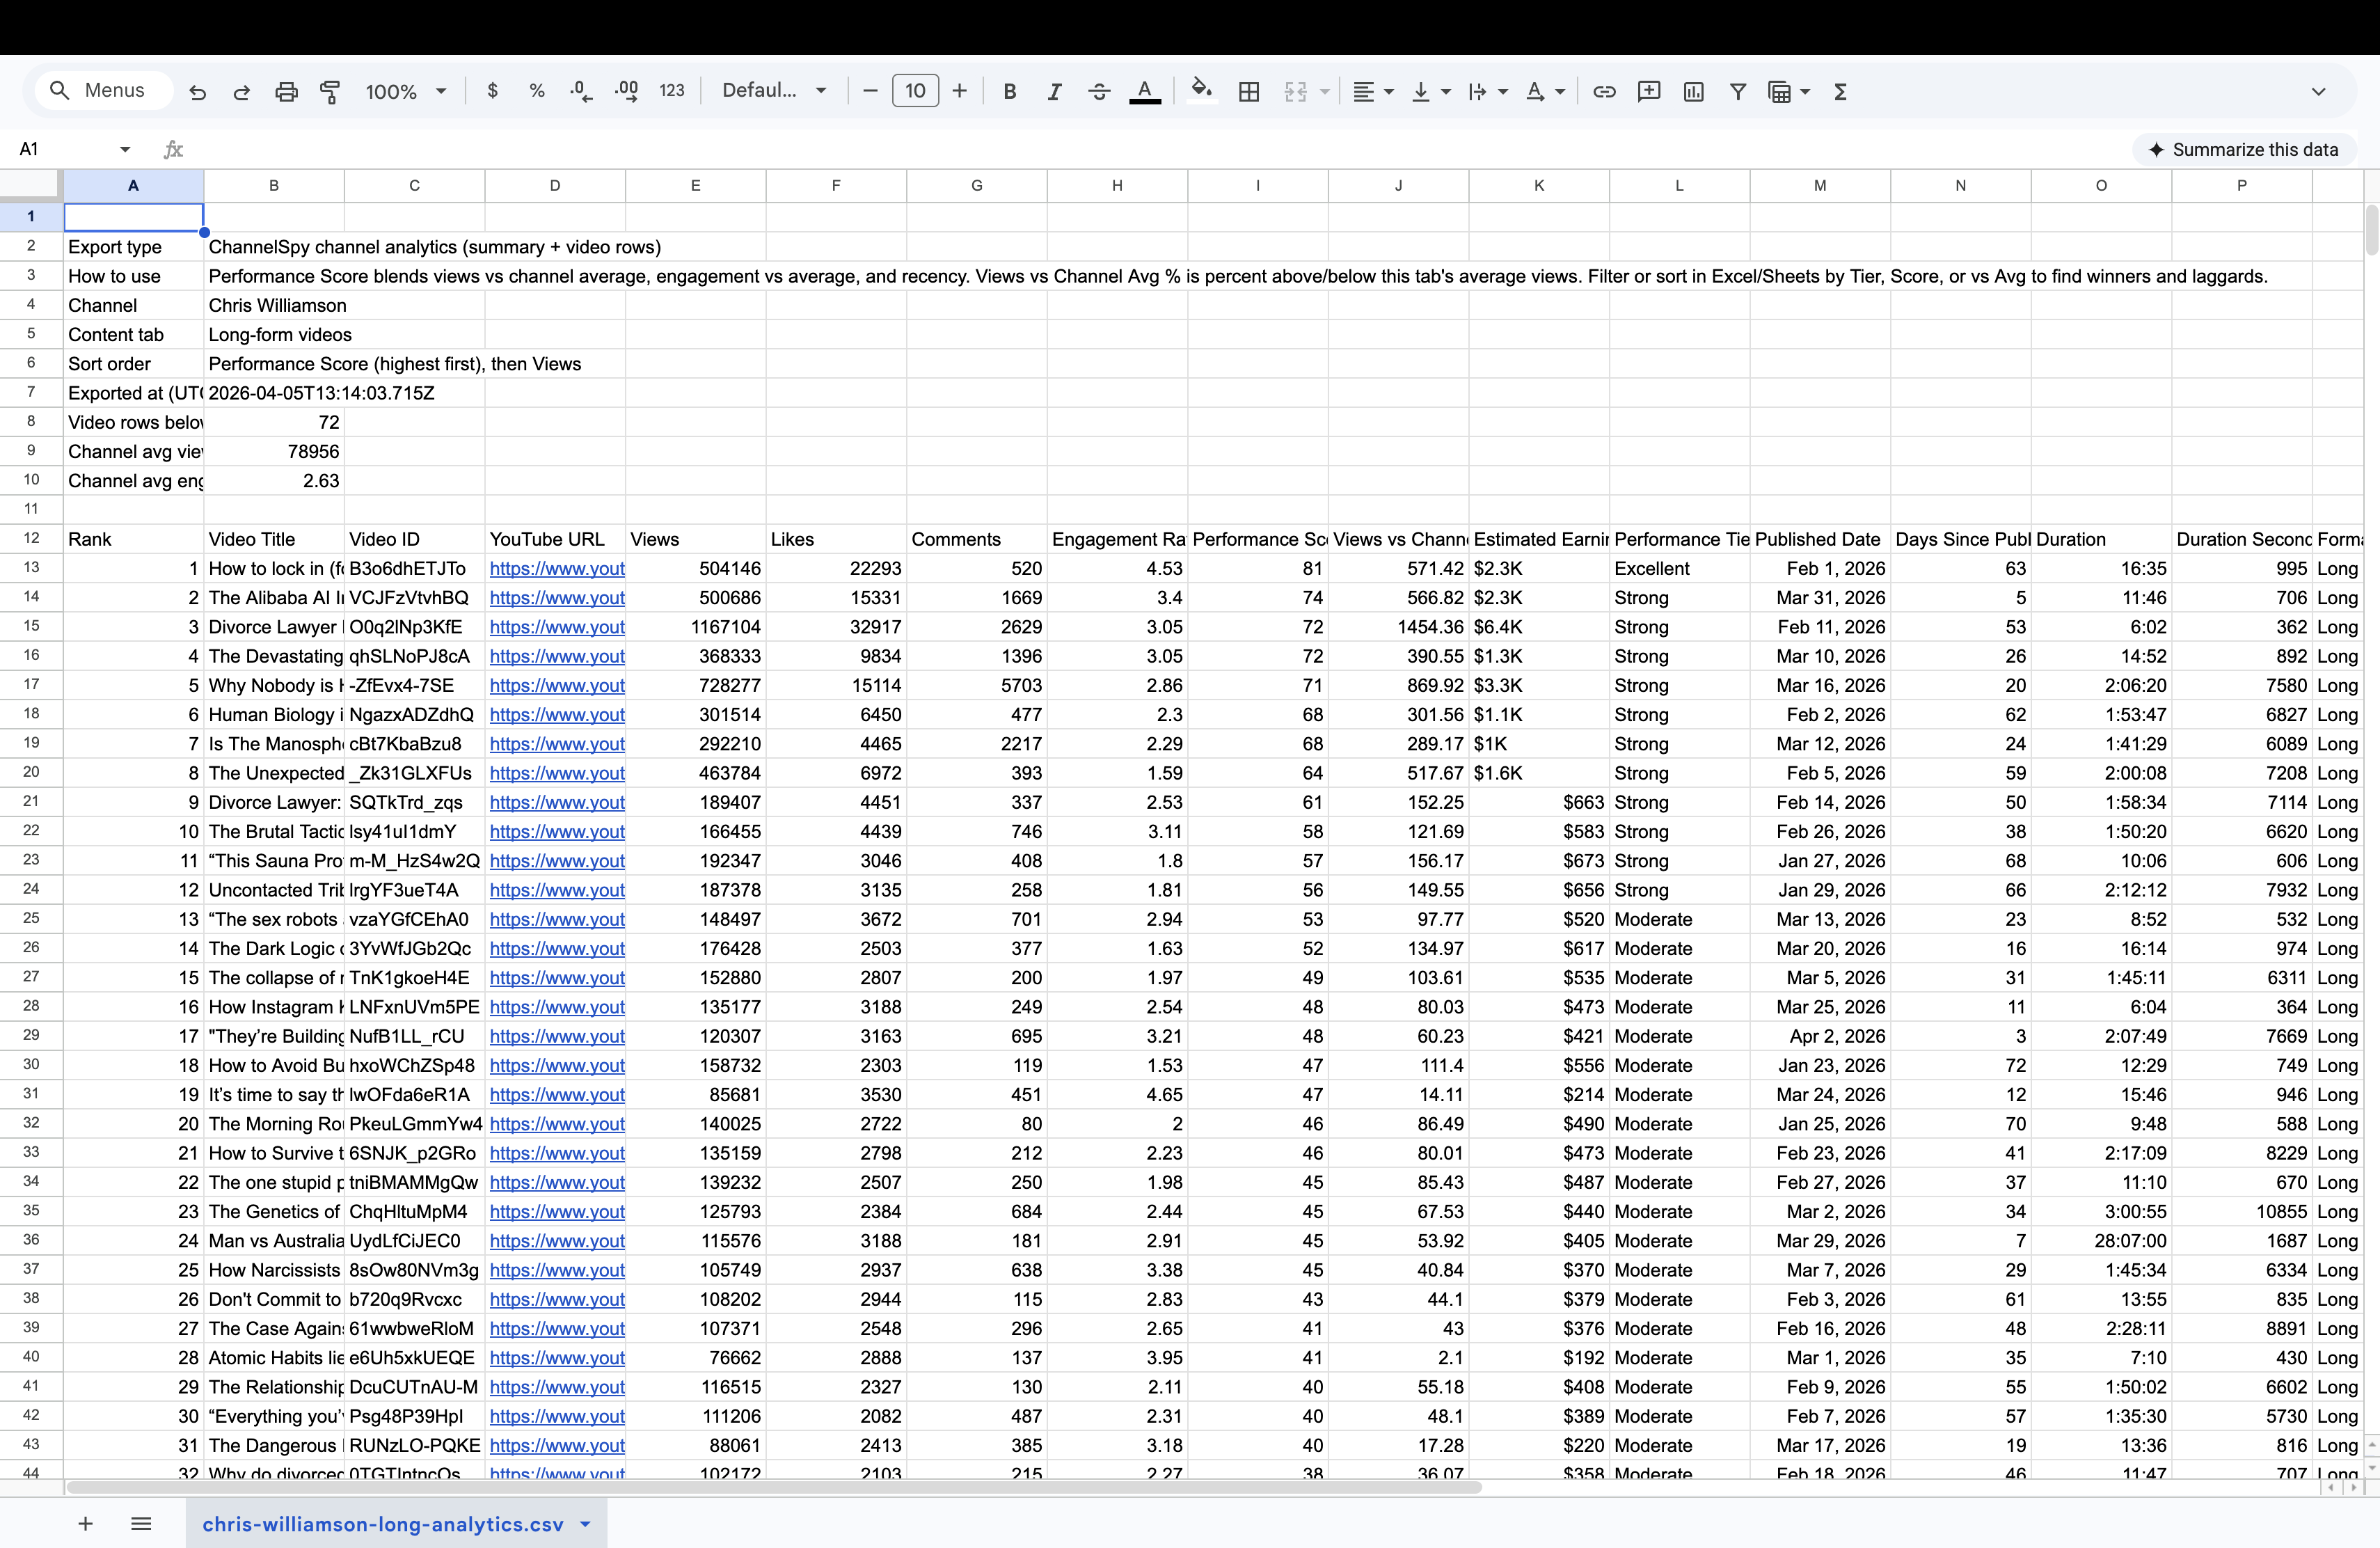Expand the Default font dropdown
Image resolution: width=2380 pixels, height=1548 pixels.
[774, 91]
